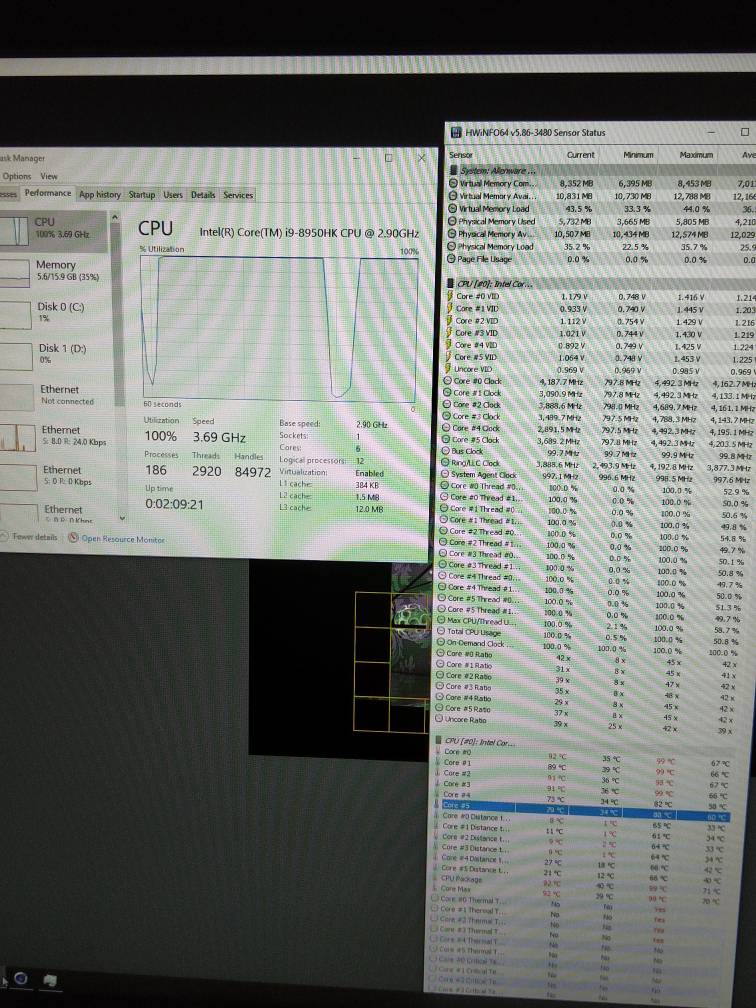This screenshot has height=1008, width=756.
Task: Click the HWiNFO64 title bar icon
Action: click(x=456, y=132)
